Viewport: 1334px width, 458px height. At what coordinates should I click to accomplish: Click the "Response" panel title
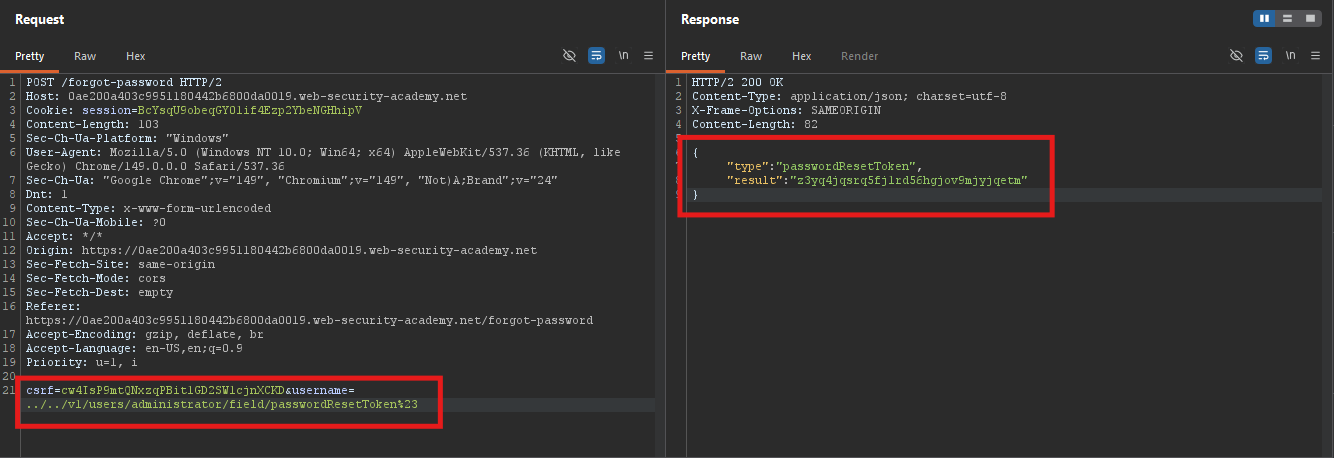[710, 20]
